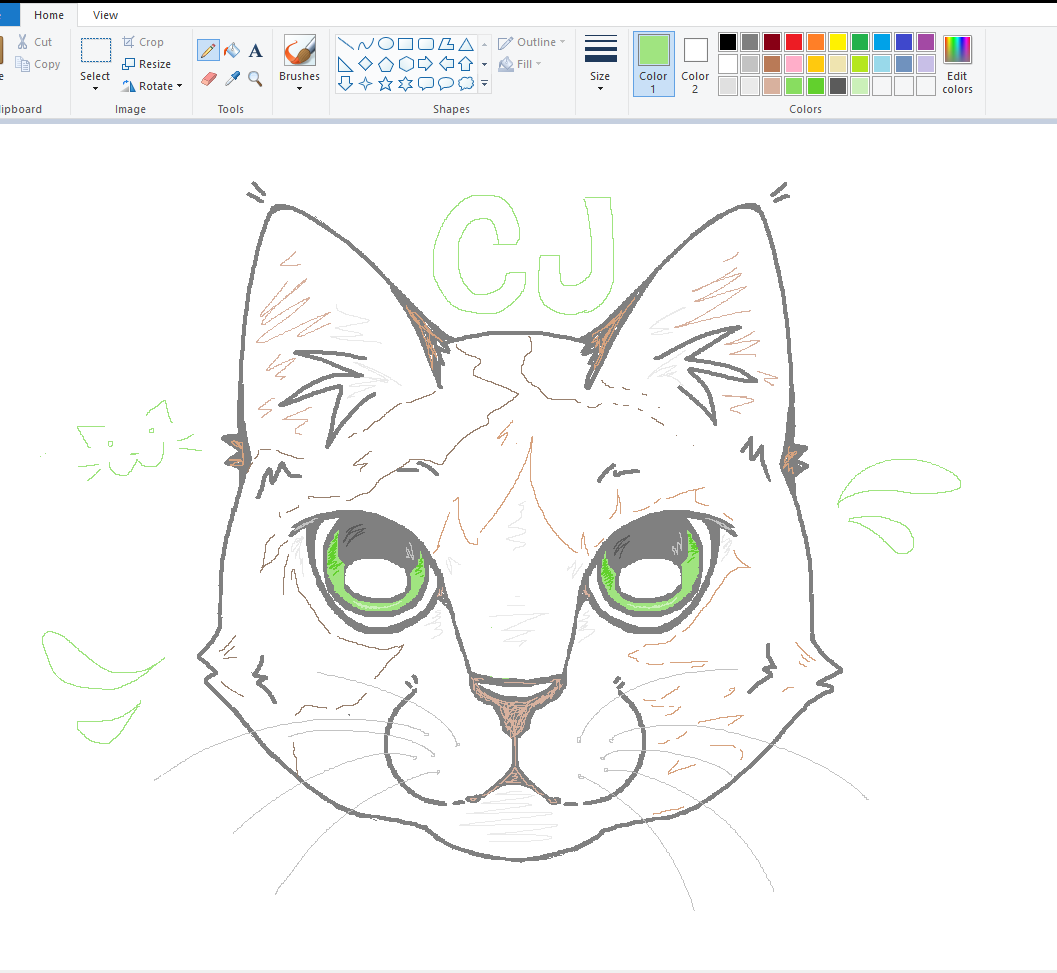Choose the Left arrow shape
Image resolution: width=1057 pixels, height=973 pixels.
pos(446,64)
